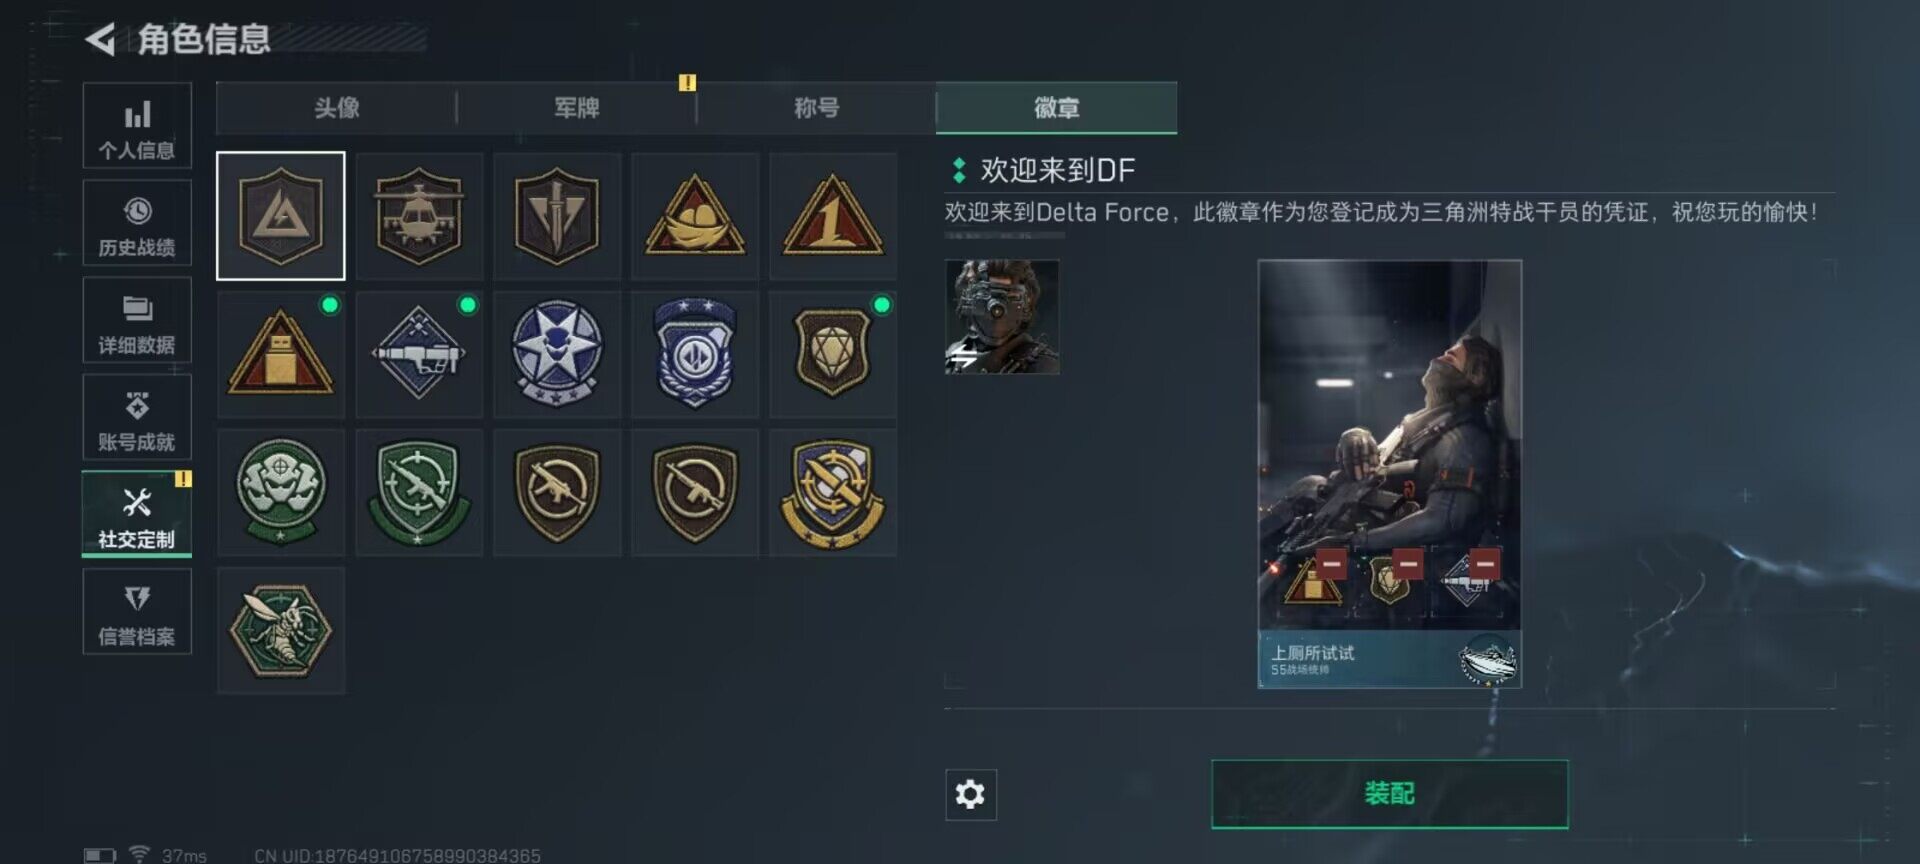Click the 装配 equip button
This screenshot has width=1920, height=864.
(x=1390, y=794)
